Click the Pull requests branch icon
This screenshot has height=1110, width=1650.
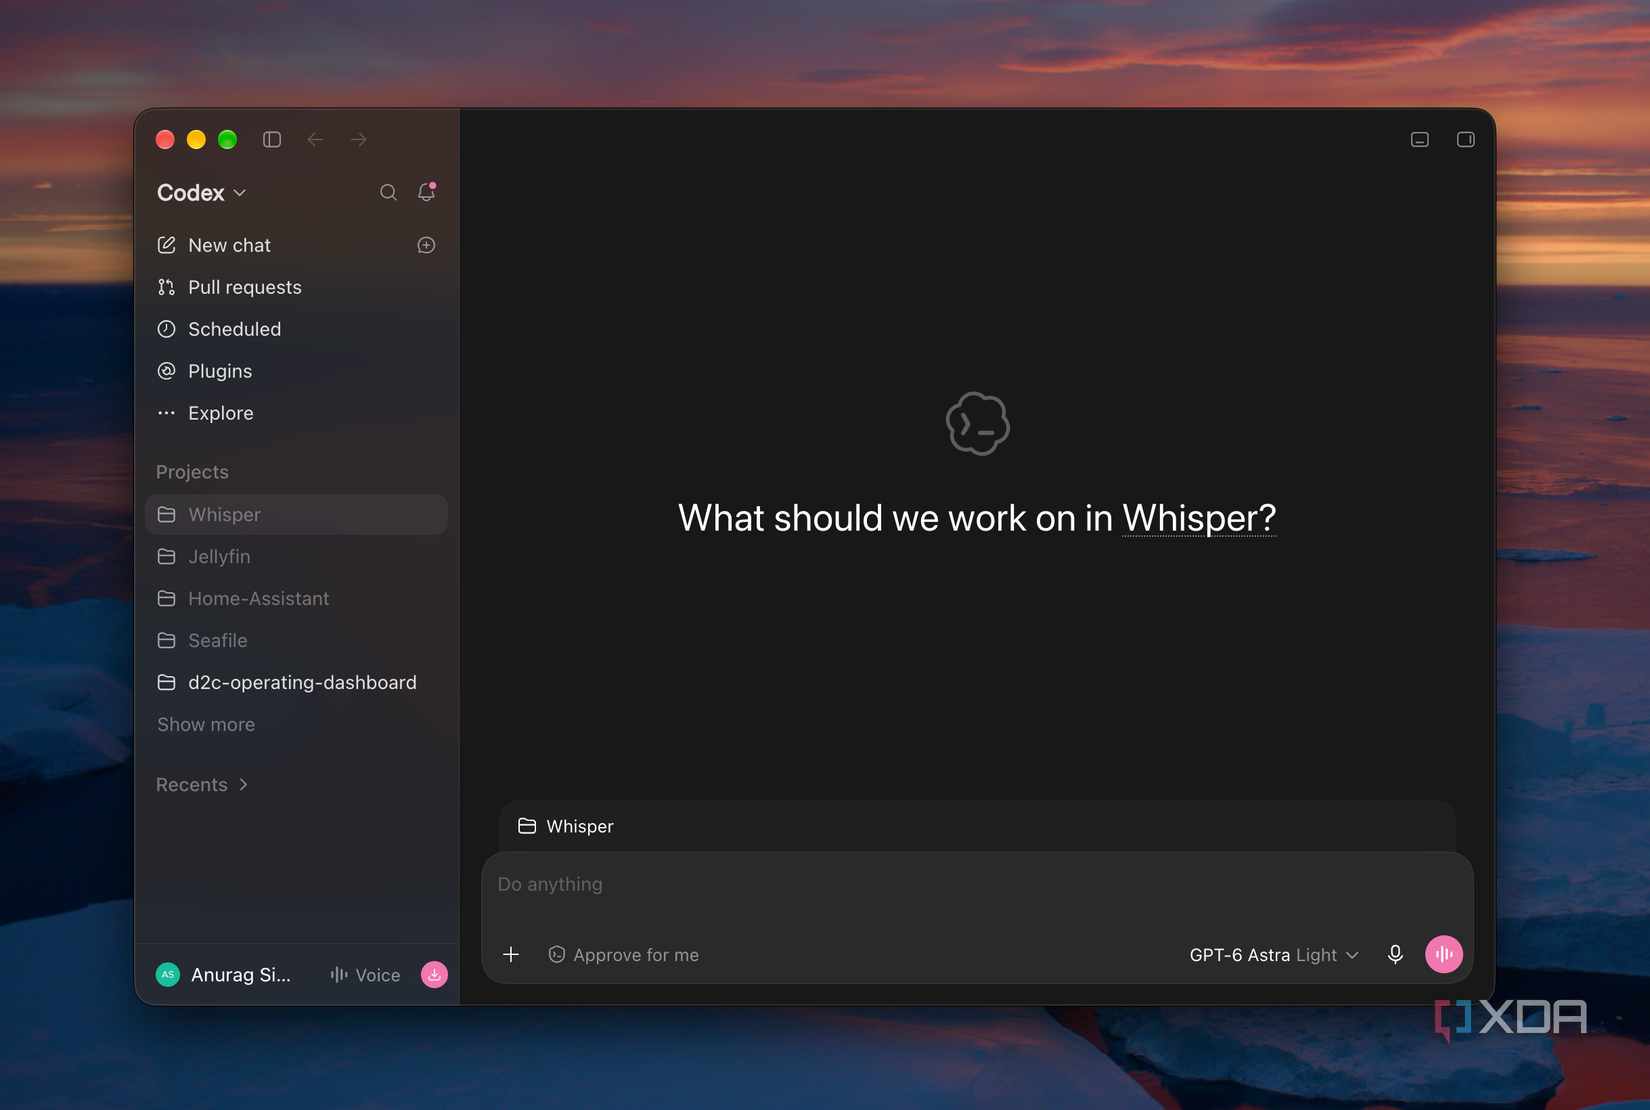click(x=167, y=287)
